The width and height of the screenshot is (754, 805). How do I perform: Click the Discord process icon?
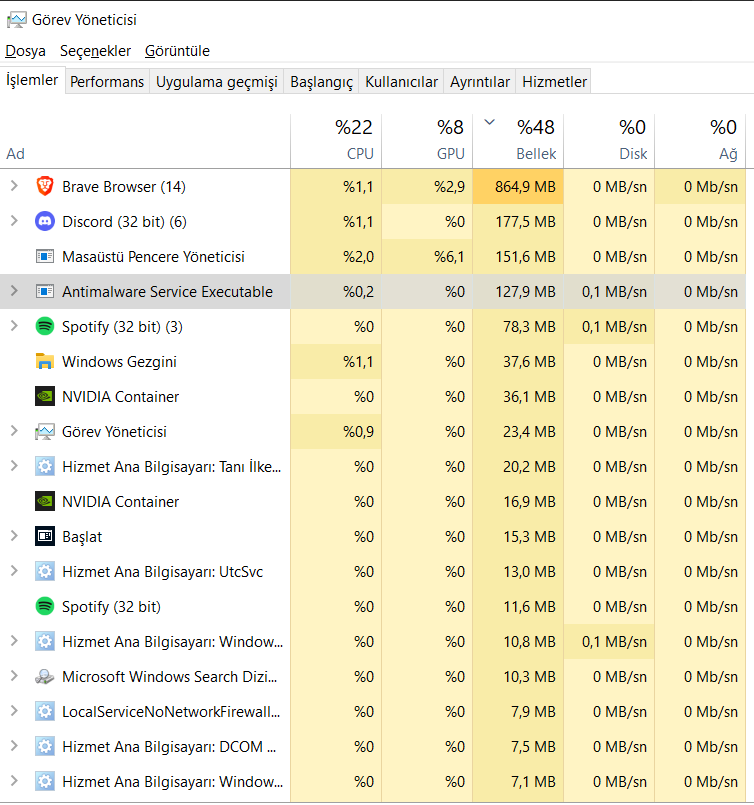[45, 222]
